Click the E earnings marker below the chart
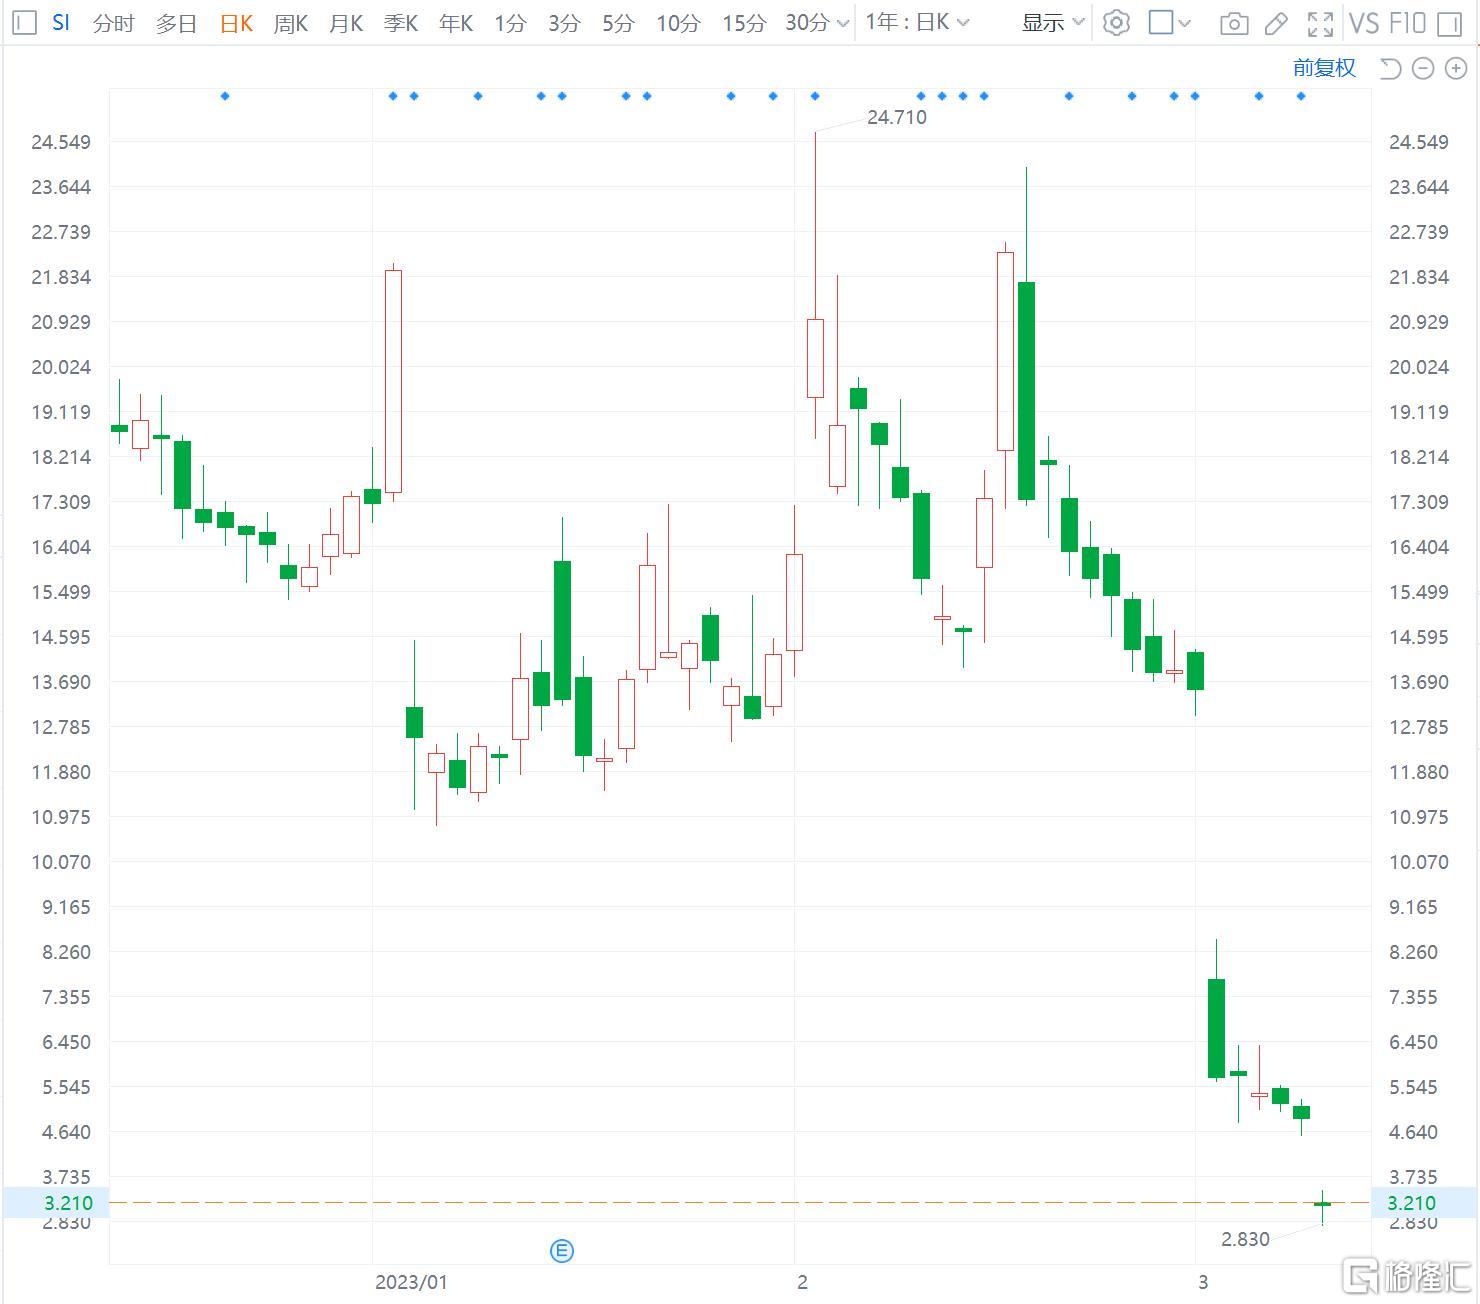Viewport: 1480px width, 1304px height. [x=562, y=1250]
